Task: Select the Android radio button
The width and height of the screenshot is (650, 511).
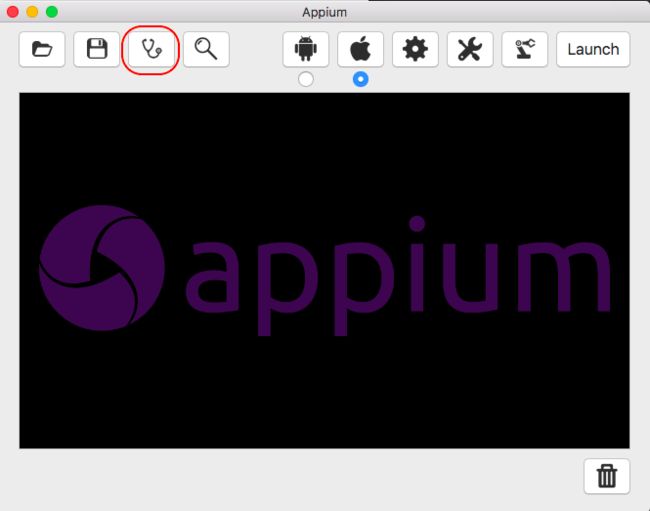Action: 306,79
